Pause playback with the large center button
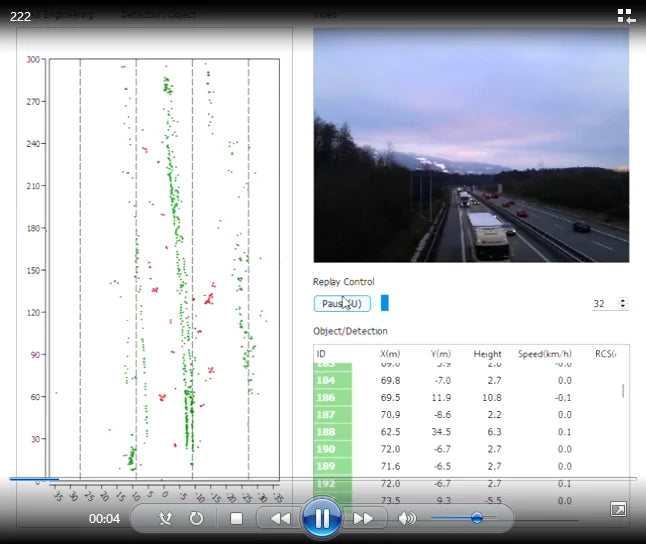Viewport: 646px width, 544px height. [x=322, y=518]
